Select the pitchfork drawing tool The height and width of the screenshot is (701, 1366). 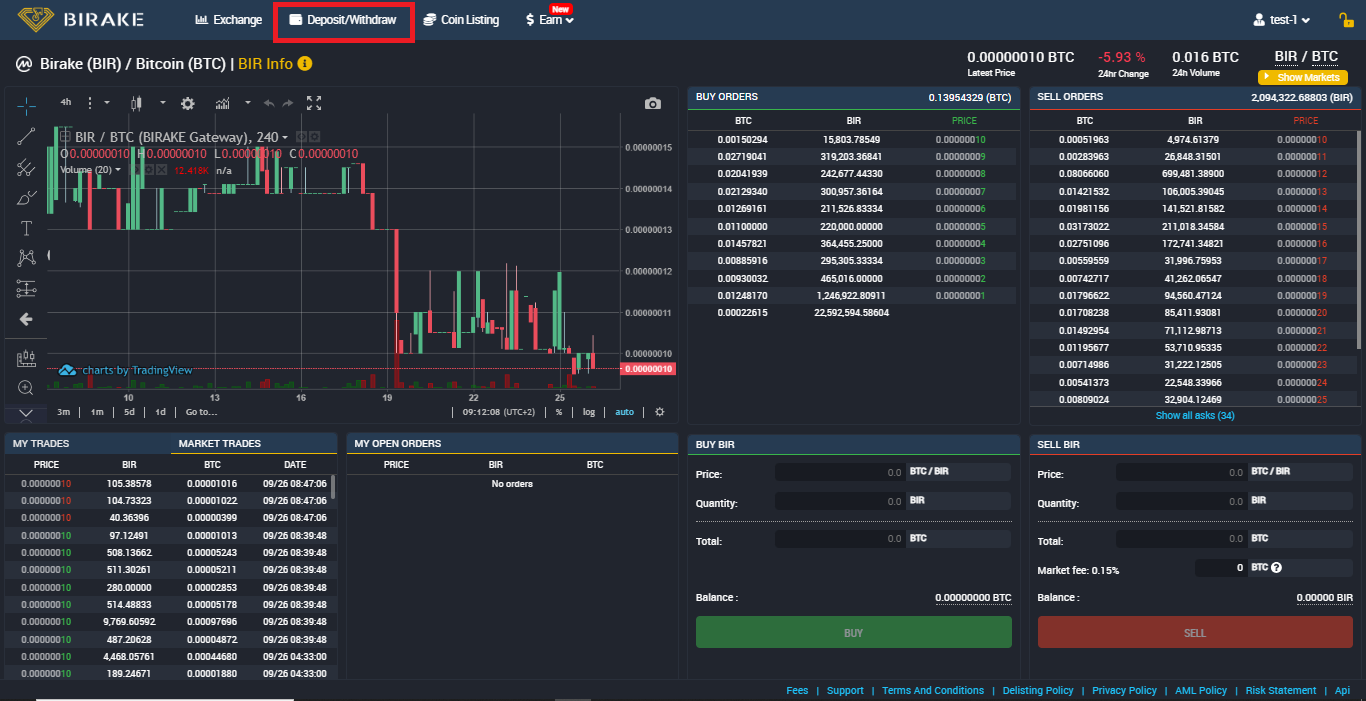[27, 168]
